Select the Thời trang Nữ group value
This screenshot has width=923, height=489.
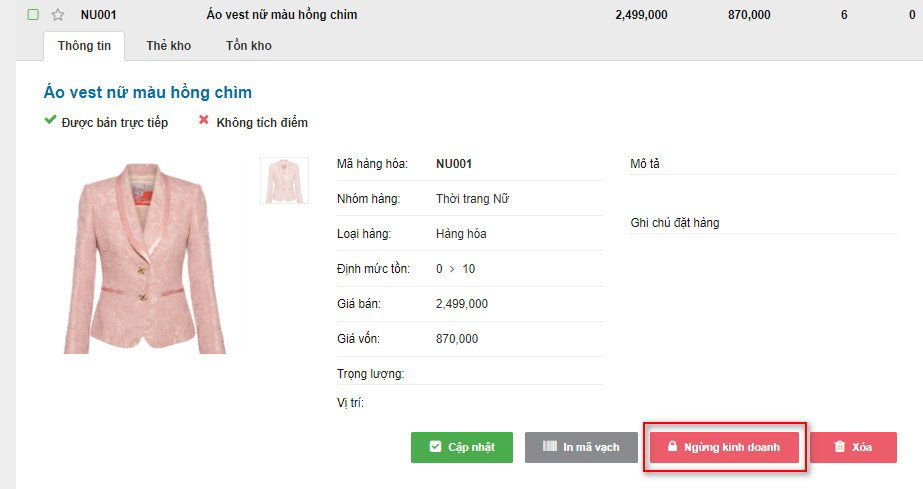click(x=473, y=199)
